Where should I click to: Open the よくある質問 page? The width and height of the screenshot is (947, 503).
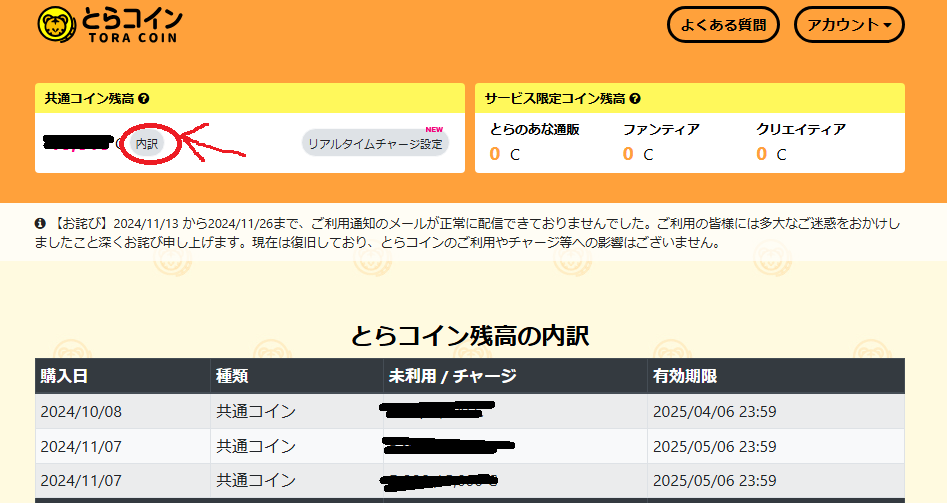(x=721, y=25)
